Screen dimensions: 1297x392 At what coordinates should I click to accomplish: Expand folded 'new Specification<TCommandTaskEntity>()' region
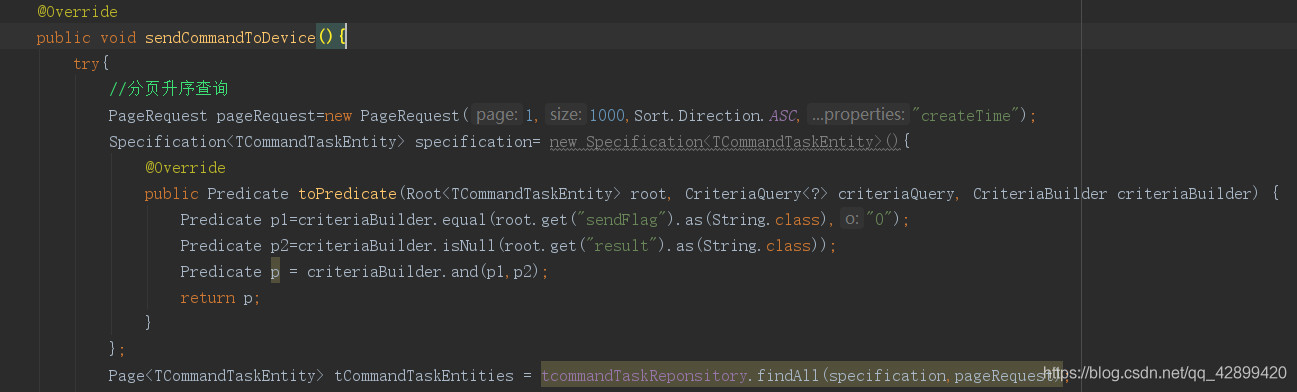(x=725, y=142)
